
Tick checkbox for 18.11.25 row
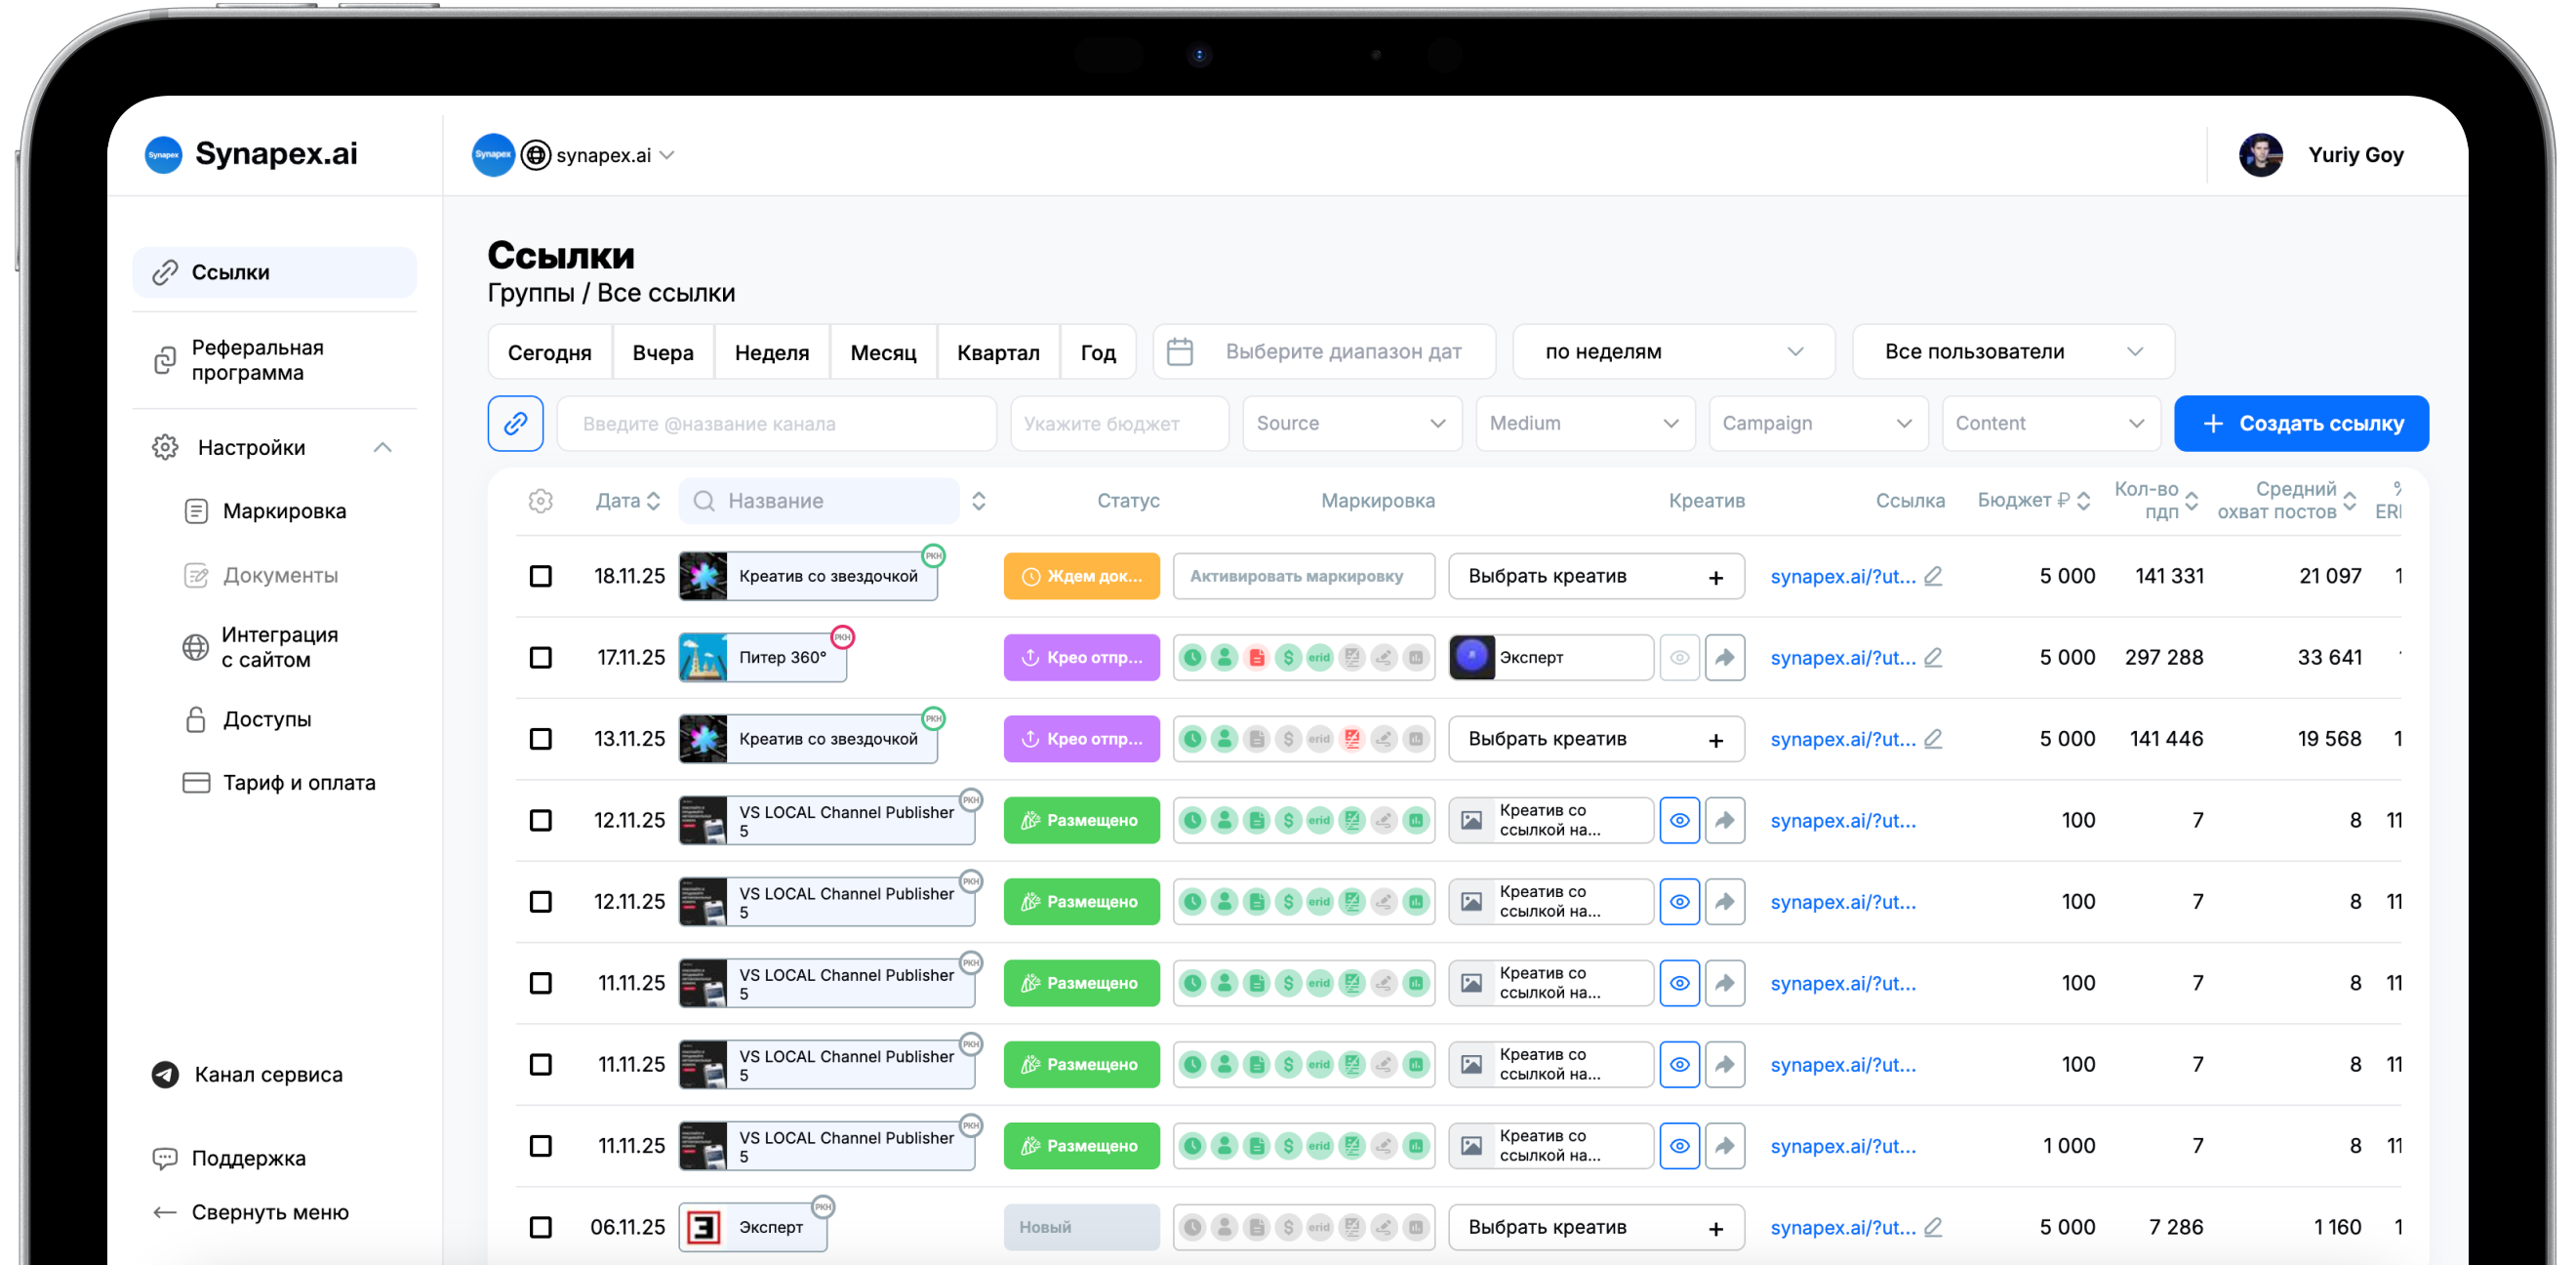(540, 576)
